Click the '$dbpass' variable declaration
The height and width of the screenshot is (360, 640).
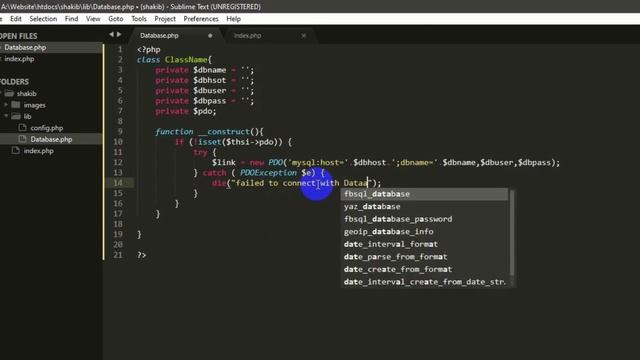pyautogui.click(x=209, y=101)
